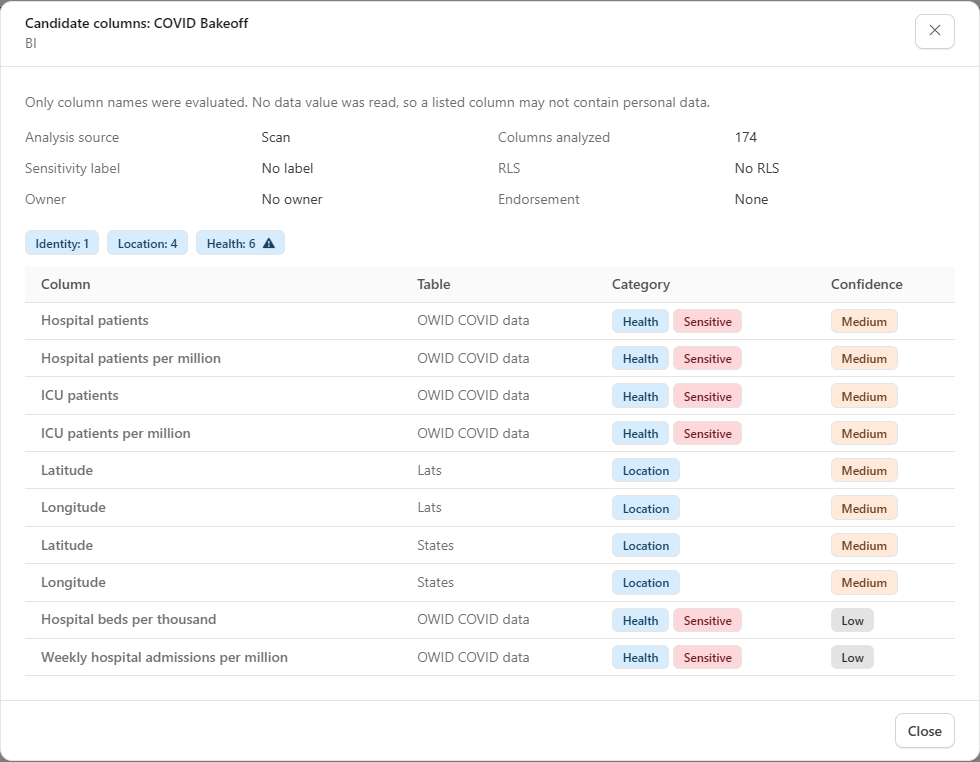The image size is (980, 762).
Task: Click the Category column header
Action: [641, 284]
